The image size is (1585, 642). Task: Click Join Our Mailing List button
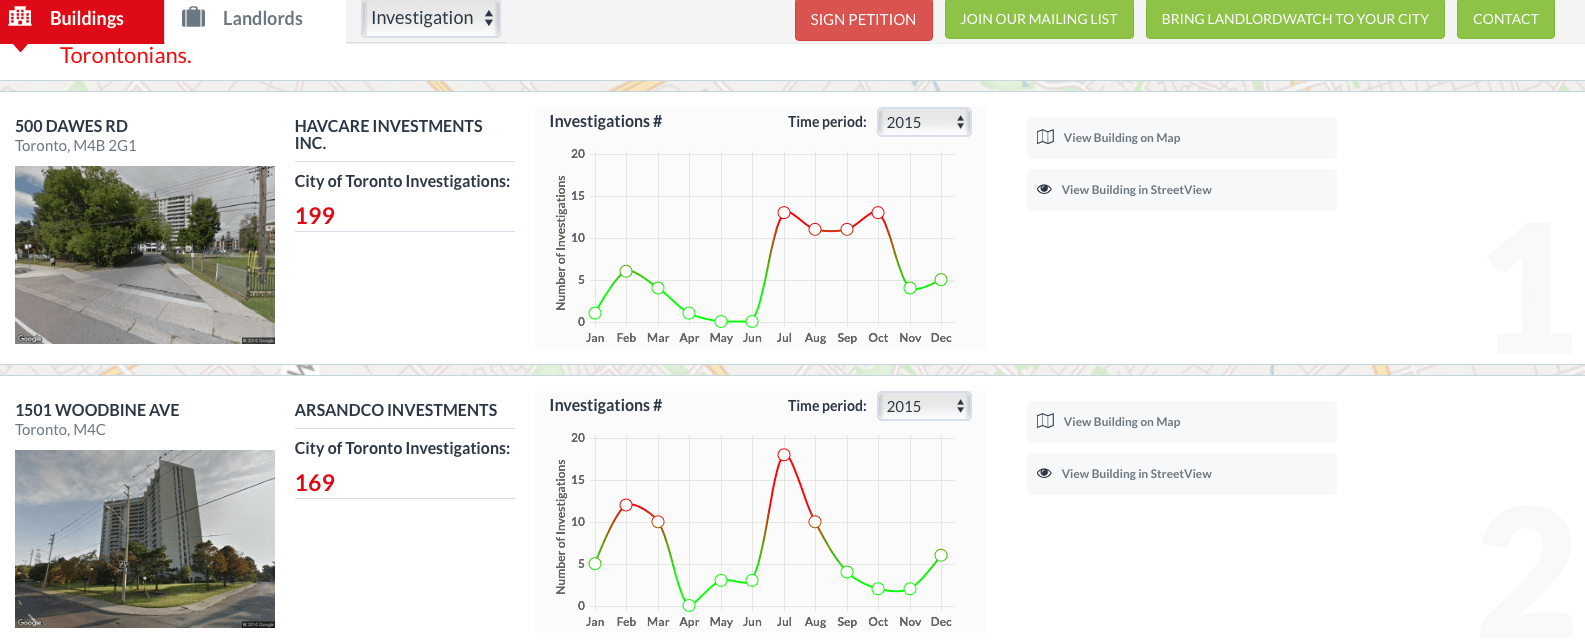(1038, 19)
